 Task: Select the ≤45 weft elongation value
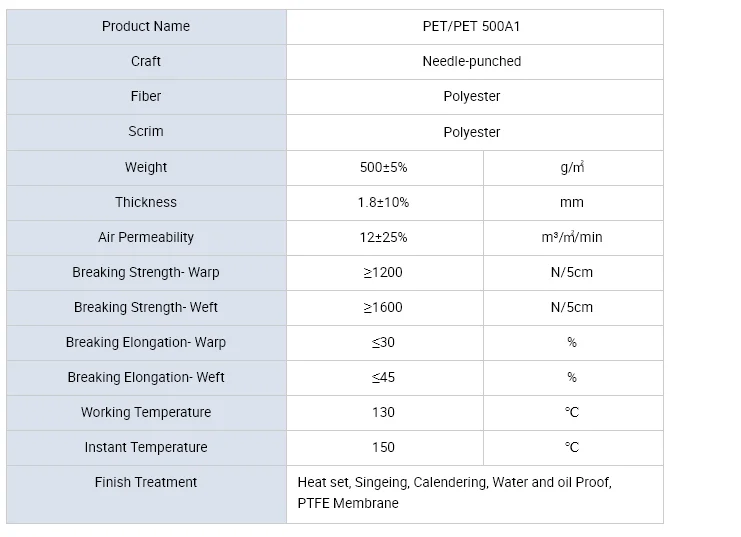pos(384,377)
